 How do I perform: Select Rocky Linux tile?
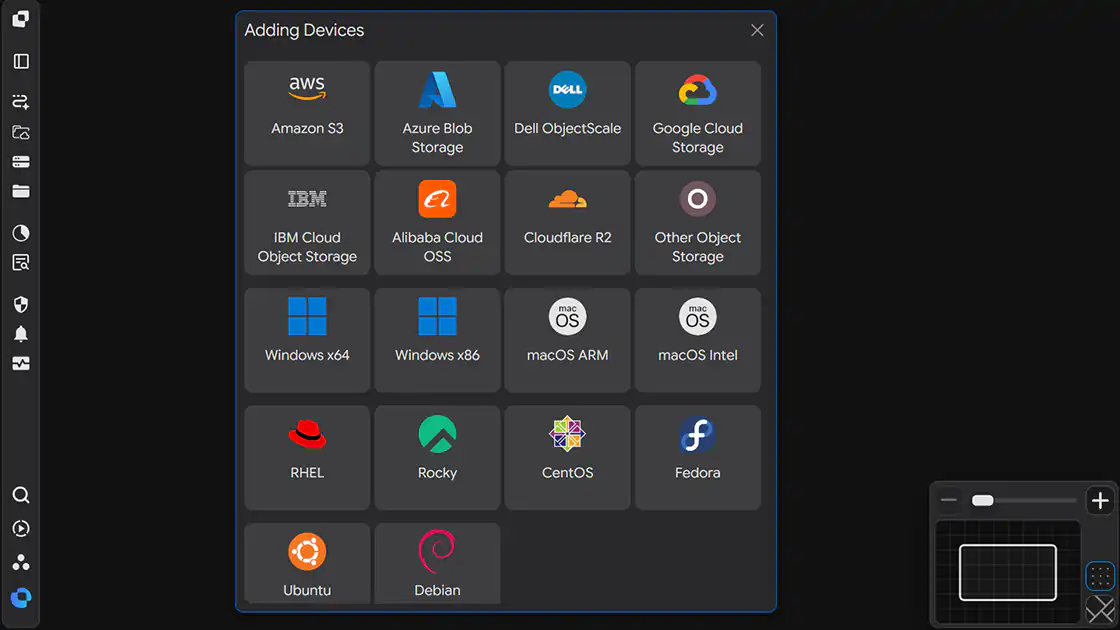click(x=437, y=457)
